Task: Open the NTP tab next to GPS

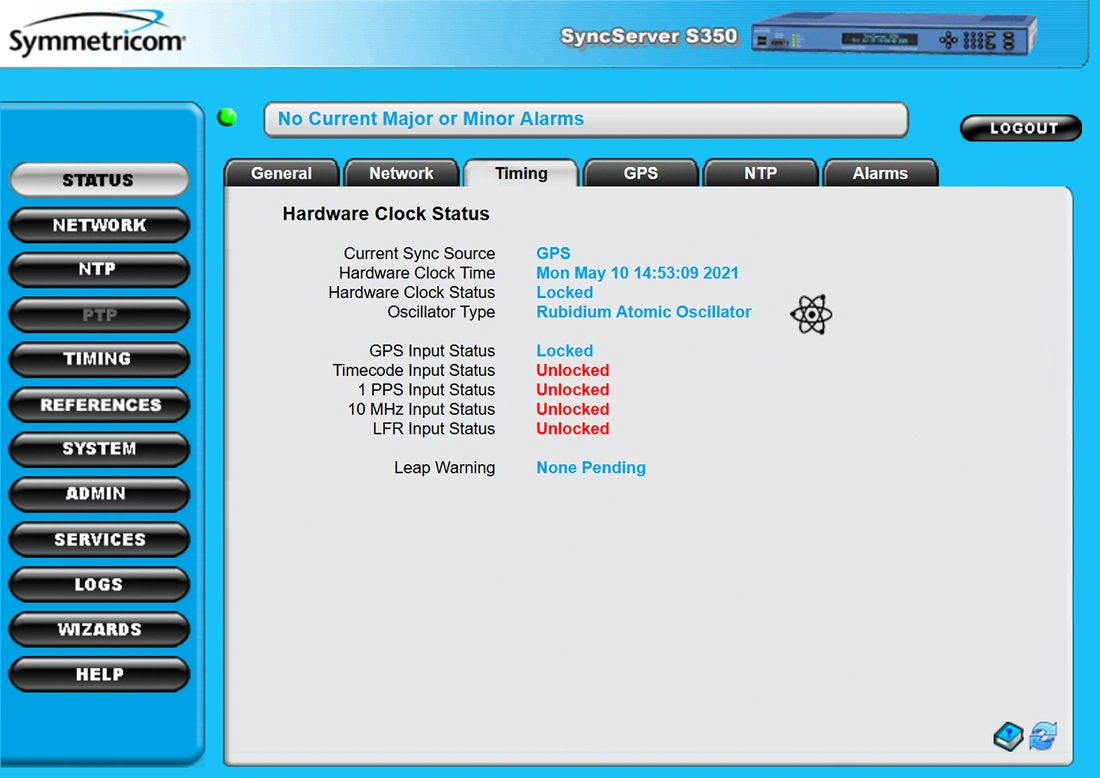Action: point(760,173)
